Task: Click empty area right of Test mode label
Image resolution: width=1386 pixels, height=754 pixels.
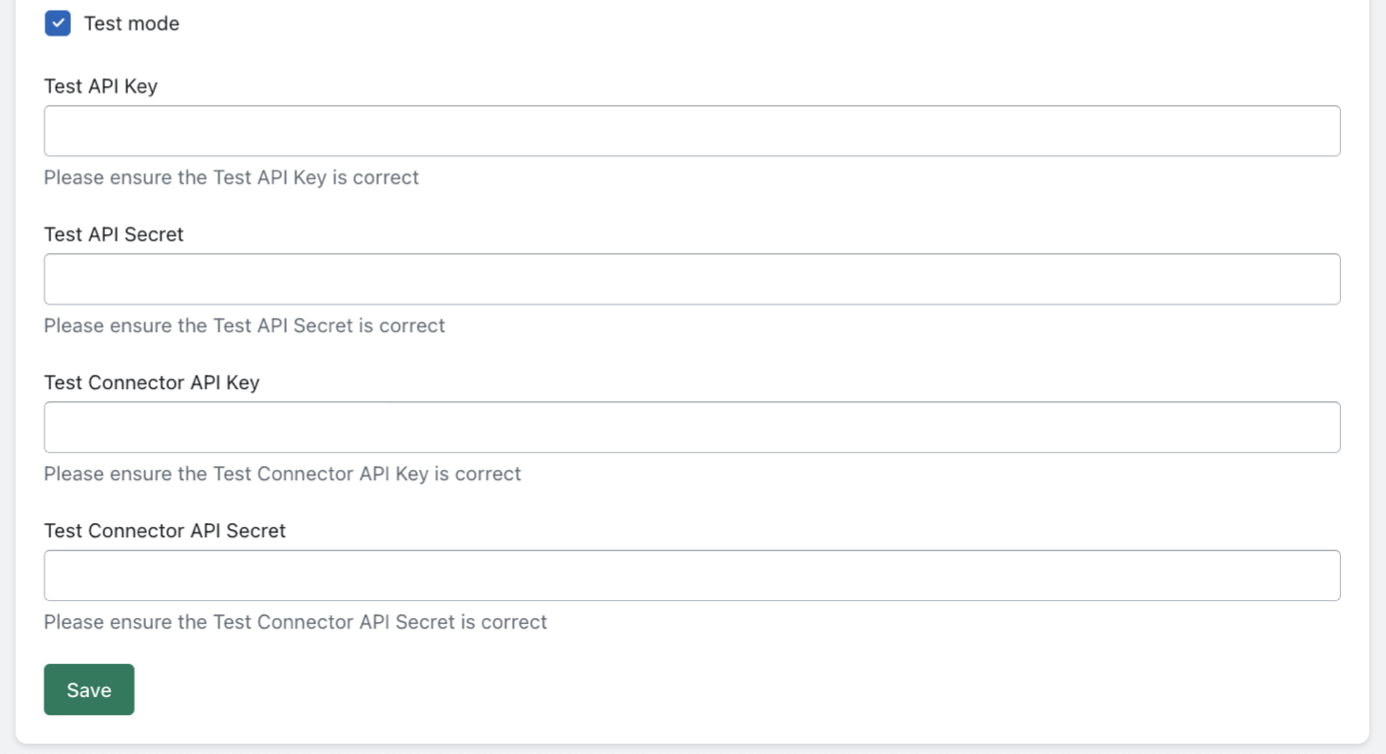Action: point(700,23)
